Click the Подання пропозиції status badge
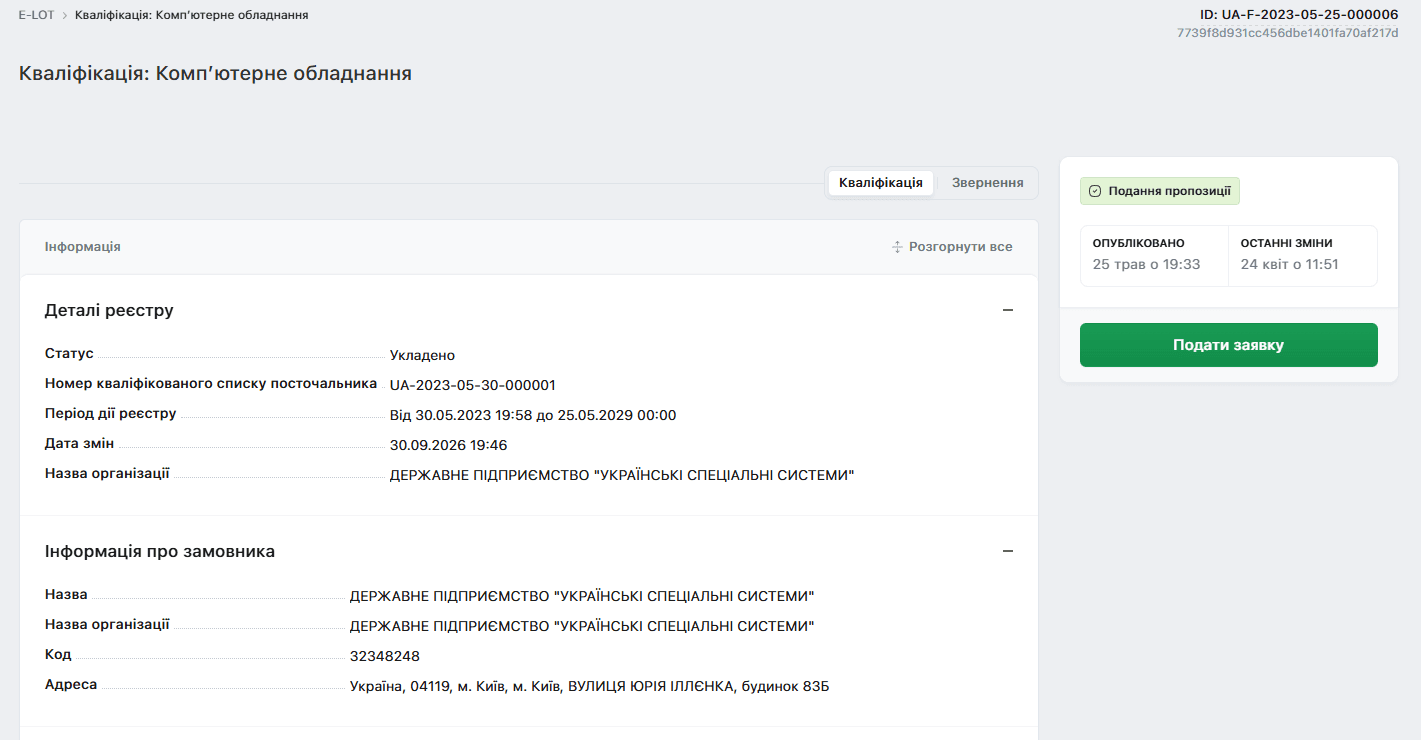Screen dimensions: 1421x740 1160,191
